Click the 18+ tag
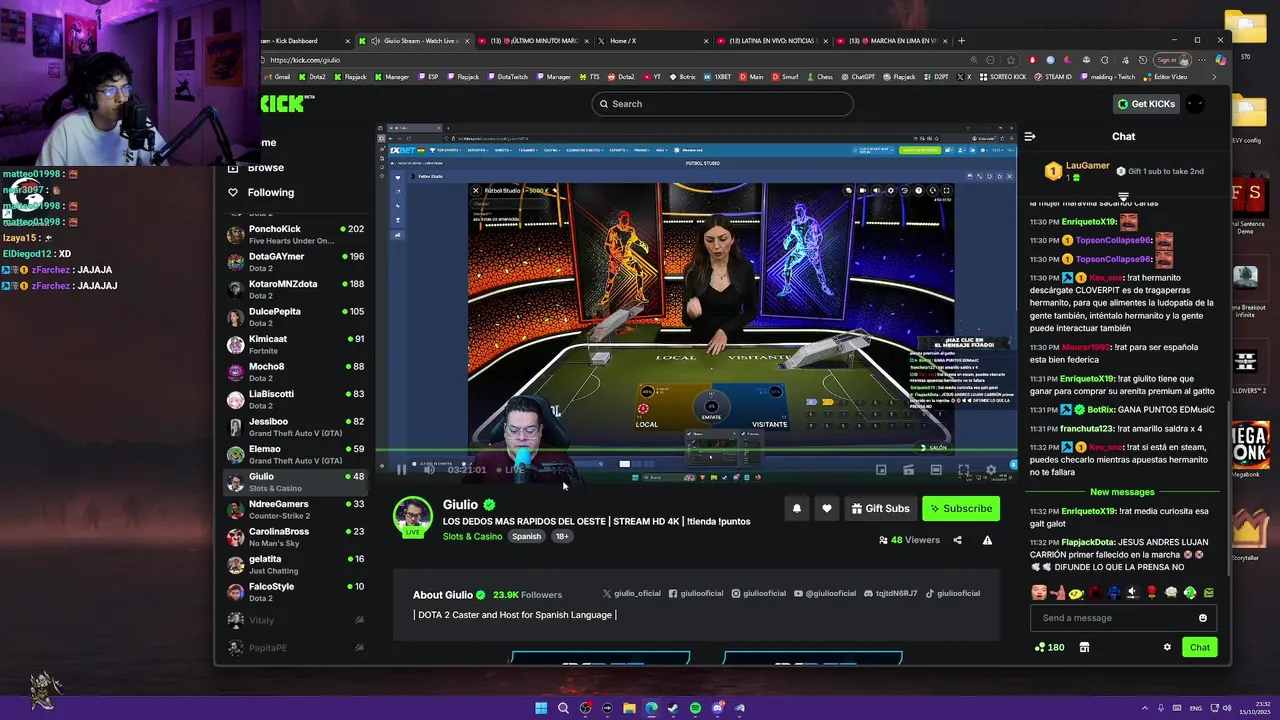Viewport: 1280px width, 720px height. (x=562, y=536)
